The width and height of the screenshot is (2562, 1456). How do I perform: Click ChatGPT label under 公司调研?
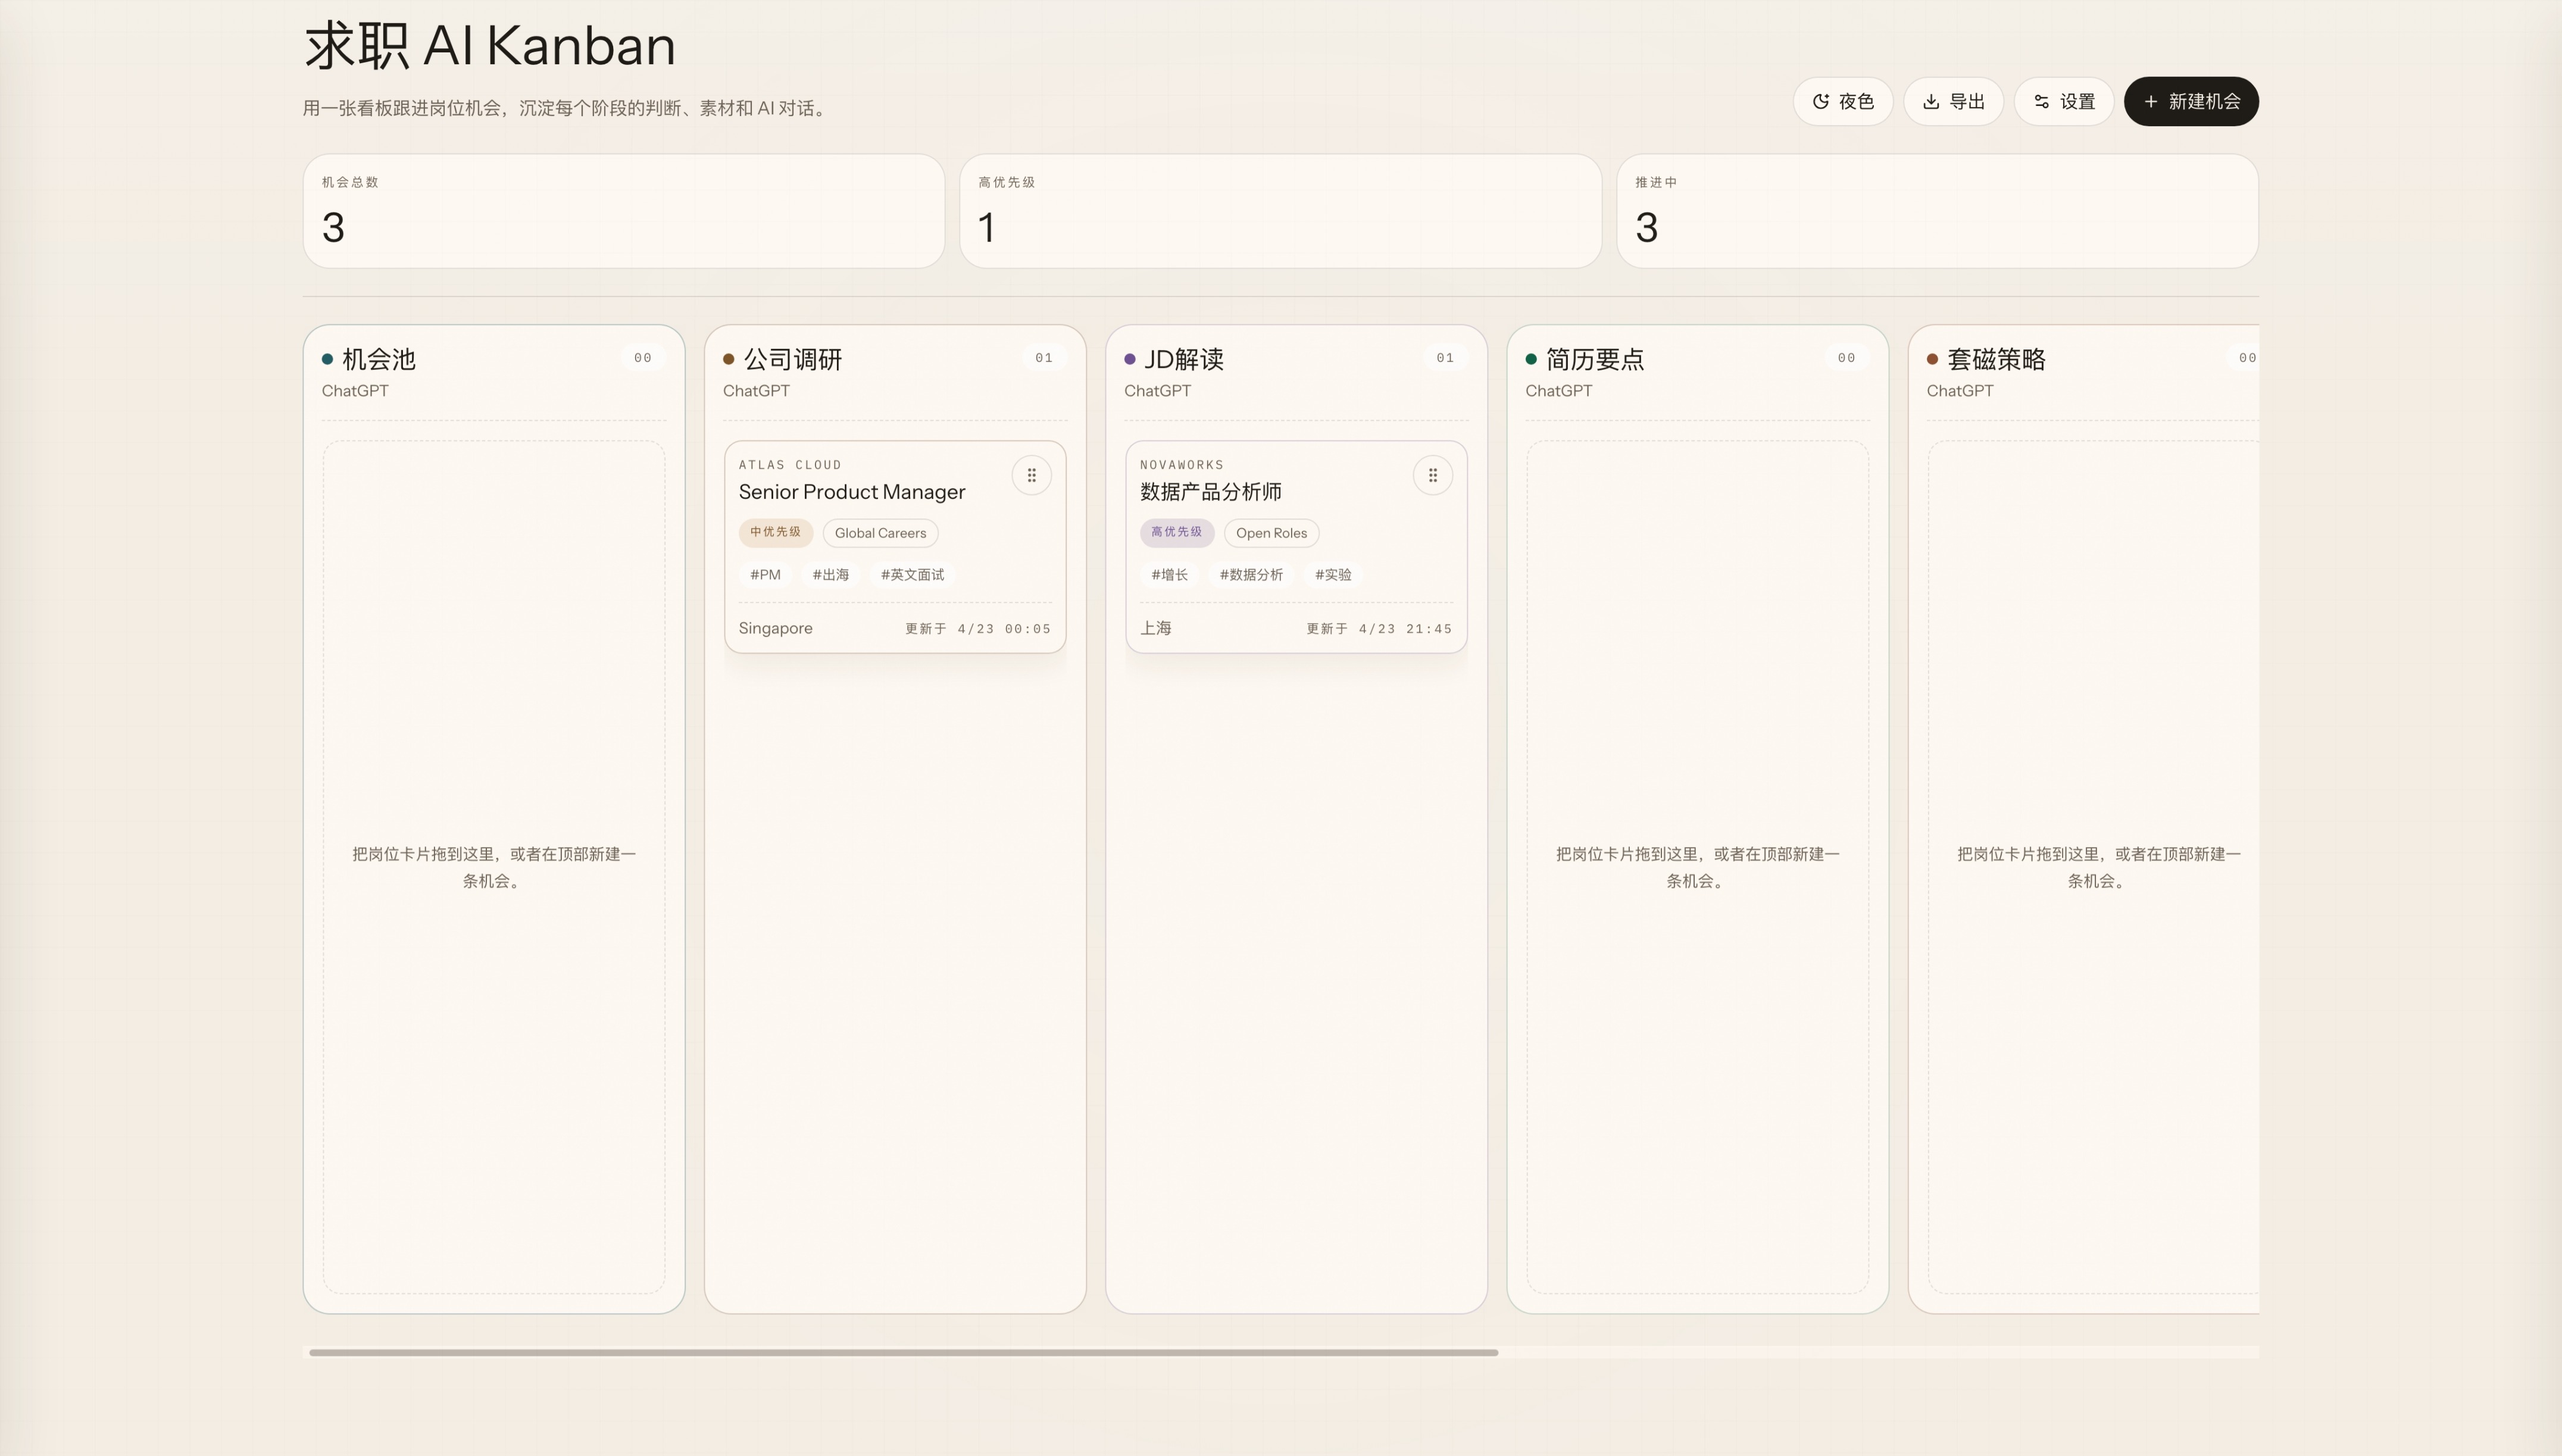point(756,391)
